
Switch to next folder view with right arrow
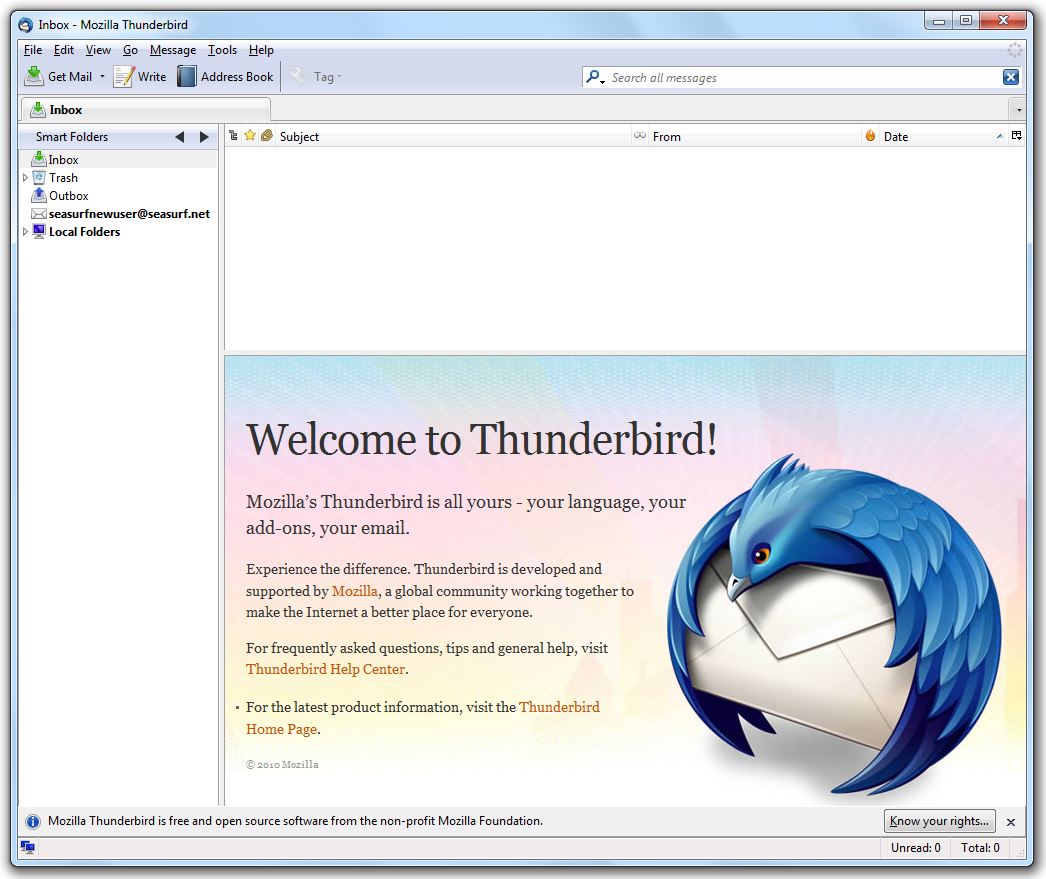204,137
